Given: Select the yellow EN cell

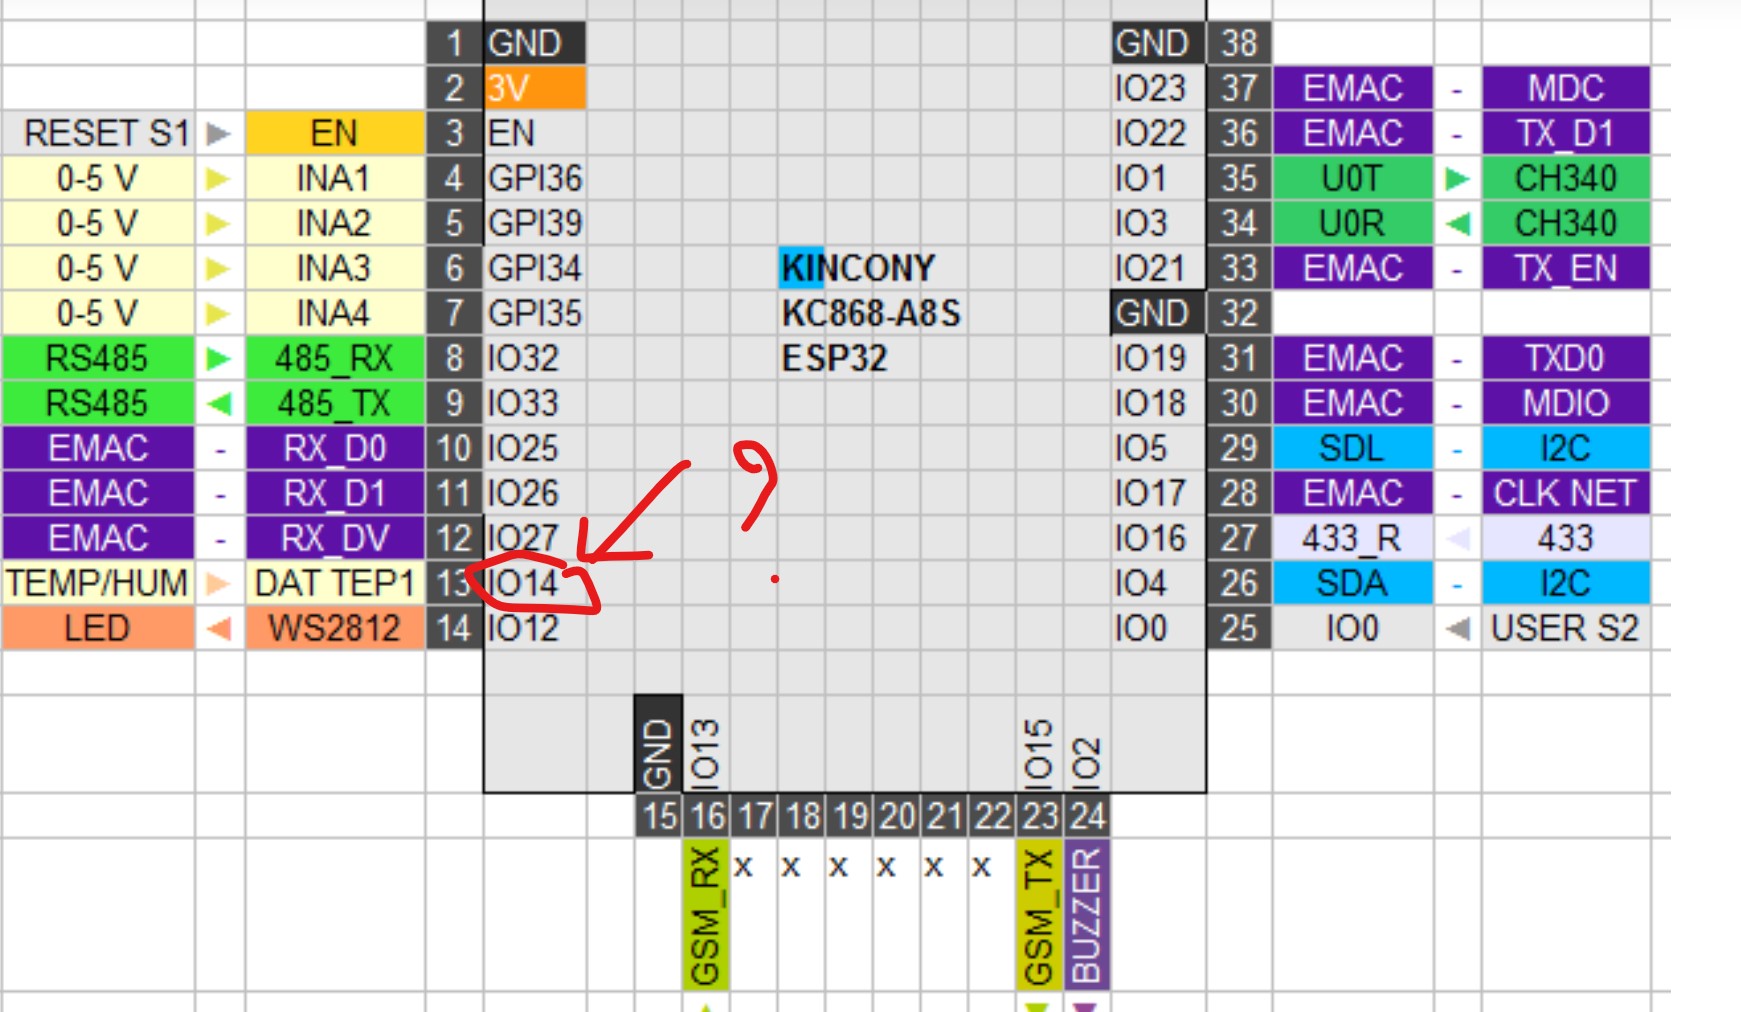Looking at the screenshot, I should 334,133.
